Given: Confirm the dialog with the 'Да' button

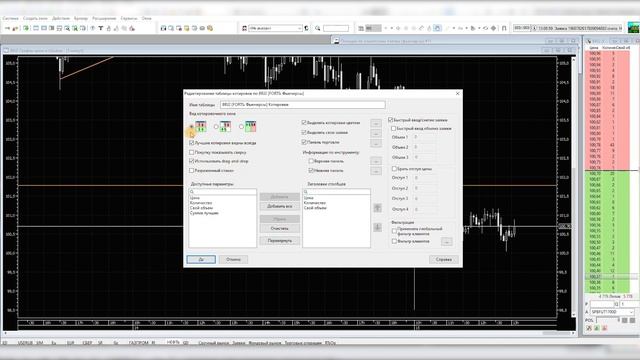Looking at the screenshot, I should pos(201,260).
